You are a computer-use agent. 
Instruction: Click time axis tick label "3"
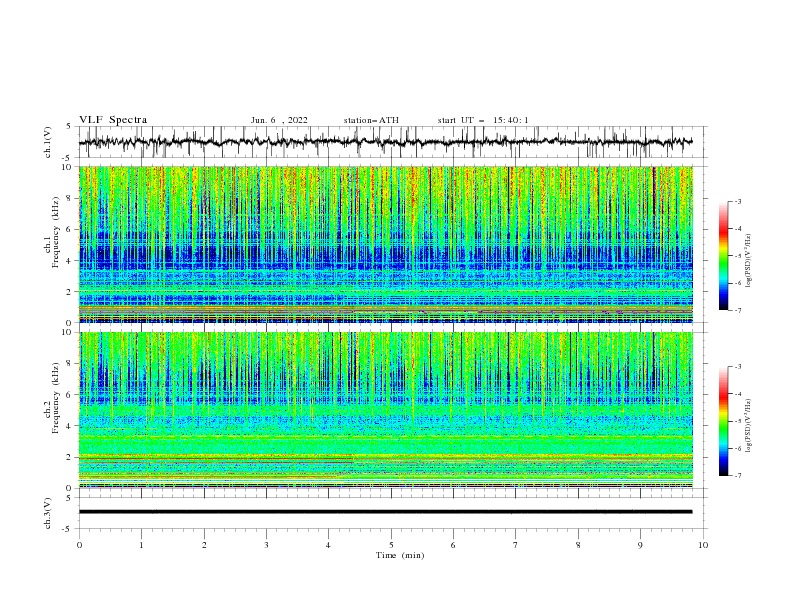[266, 545]
